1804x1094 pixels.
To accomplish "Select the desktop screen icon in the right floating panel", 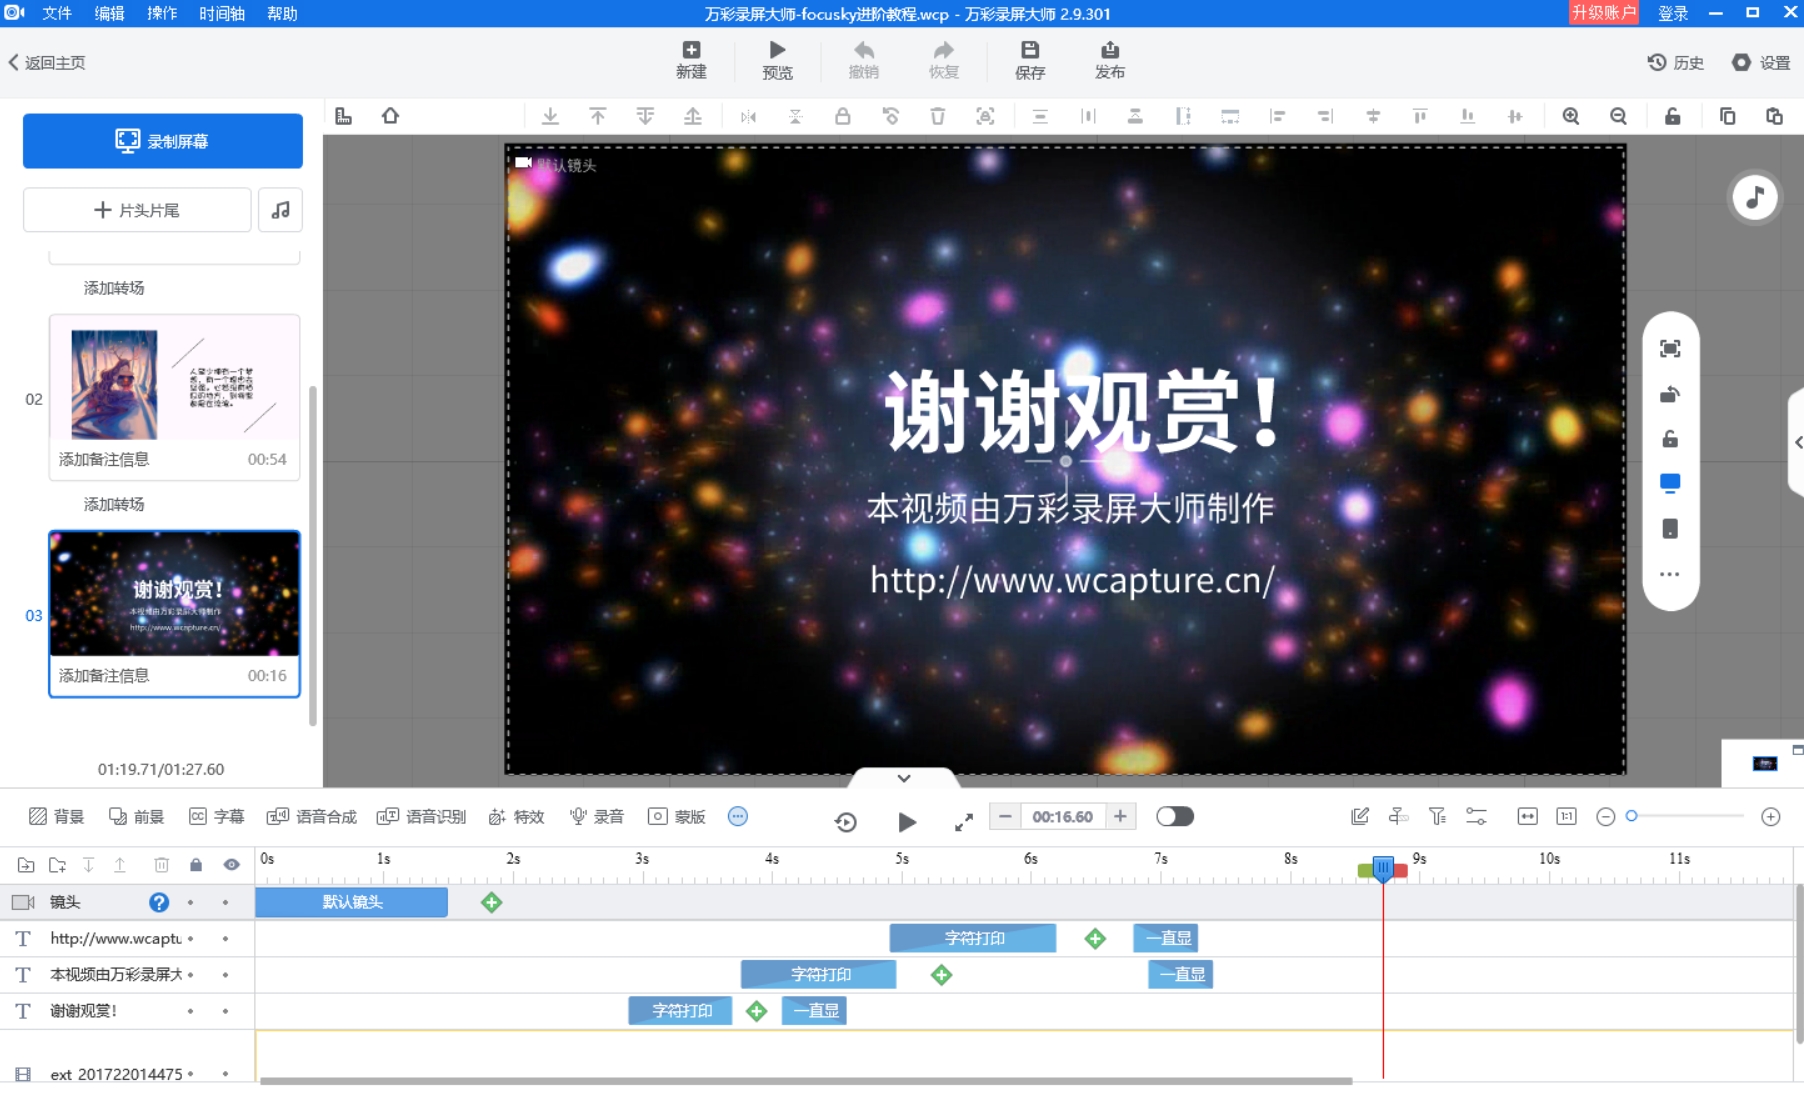I will pyautogui.click(x=1670, y=484).
